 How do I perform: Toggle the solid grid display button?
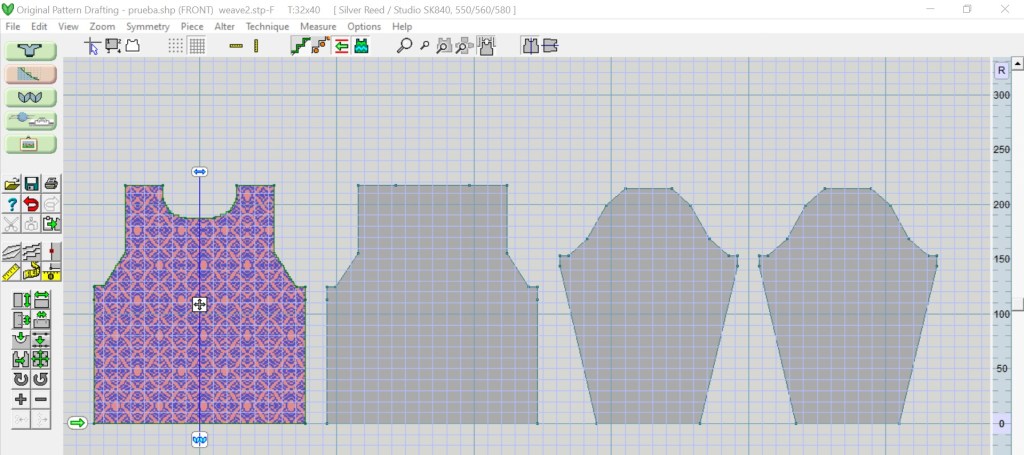coord(197,45)
